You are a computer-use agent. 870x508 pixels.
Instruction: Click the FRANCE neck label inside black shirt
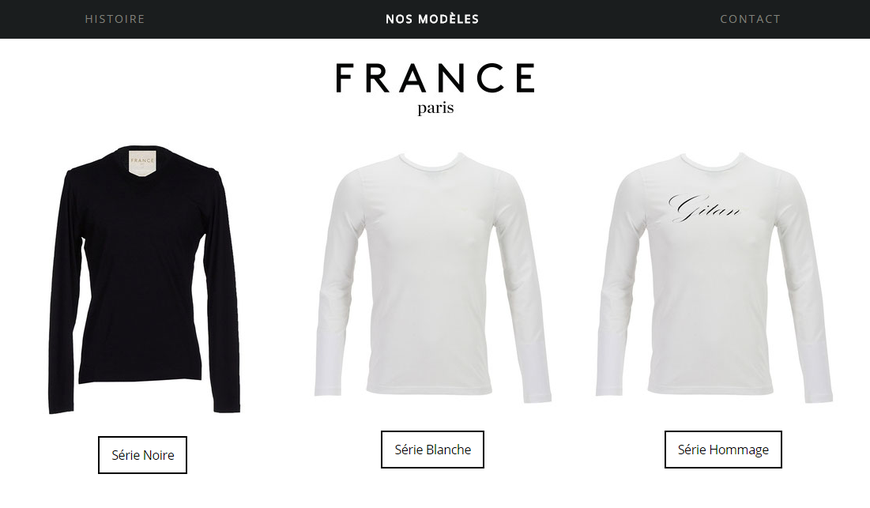coord(143,162)
